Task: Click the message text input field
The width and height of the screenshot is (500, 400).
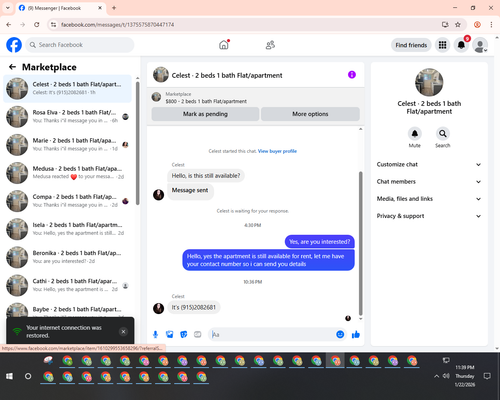Action: click(273, 334)
